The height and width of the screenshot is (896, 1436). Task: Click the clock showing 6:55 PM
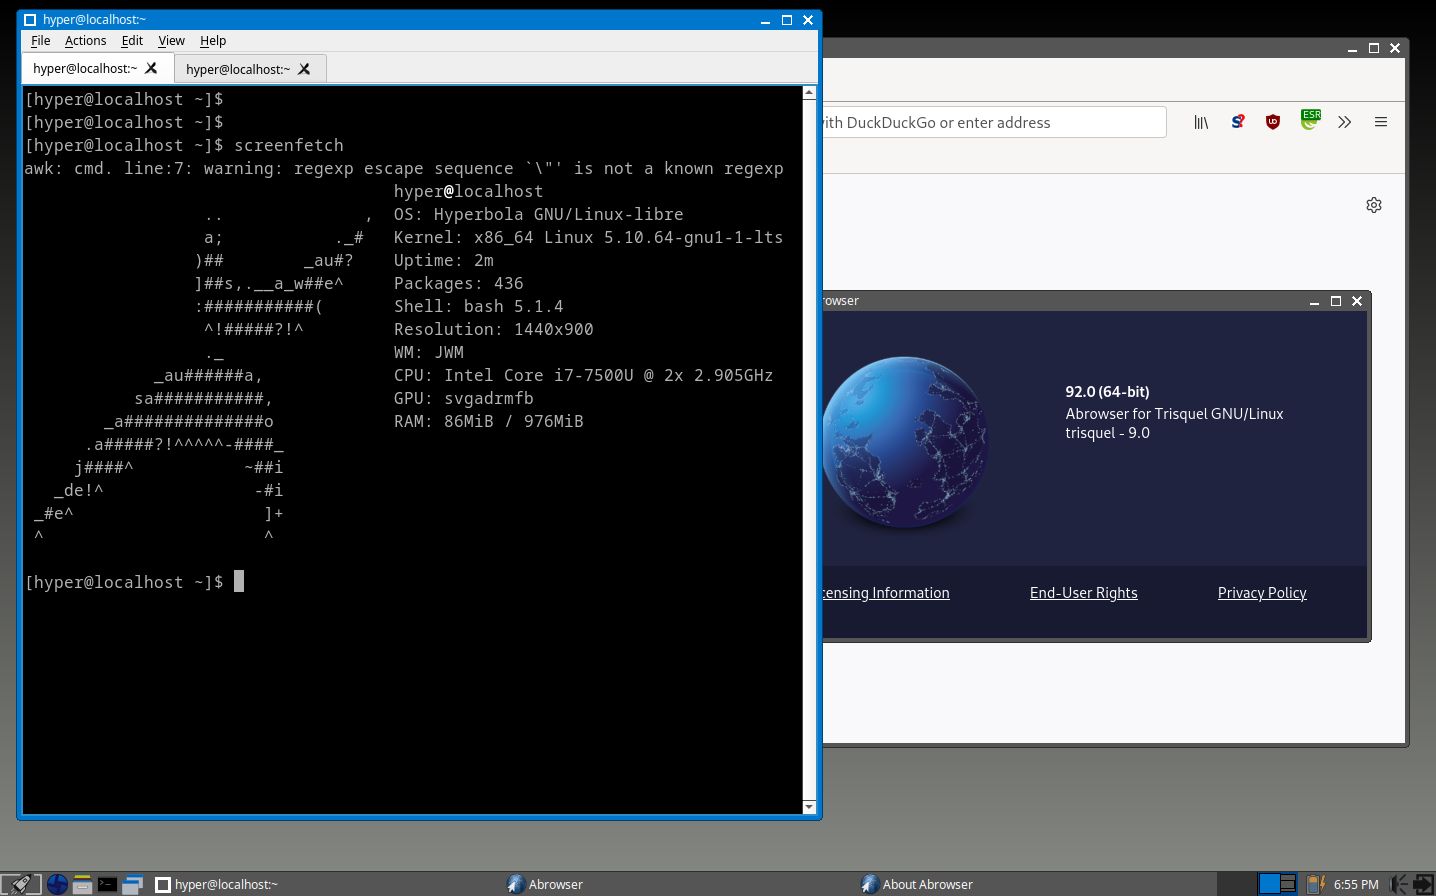coord(1356,885)
